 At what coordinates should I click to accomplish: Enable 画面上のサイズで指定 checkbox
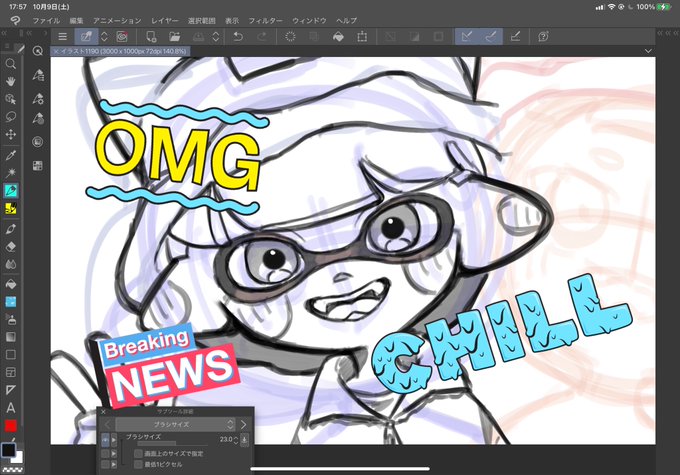[138, 454]
